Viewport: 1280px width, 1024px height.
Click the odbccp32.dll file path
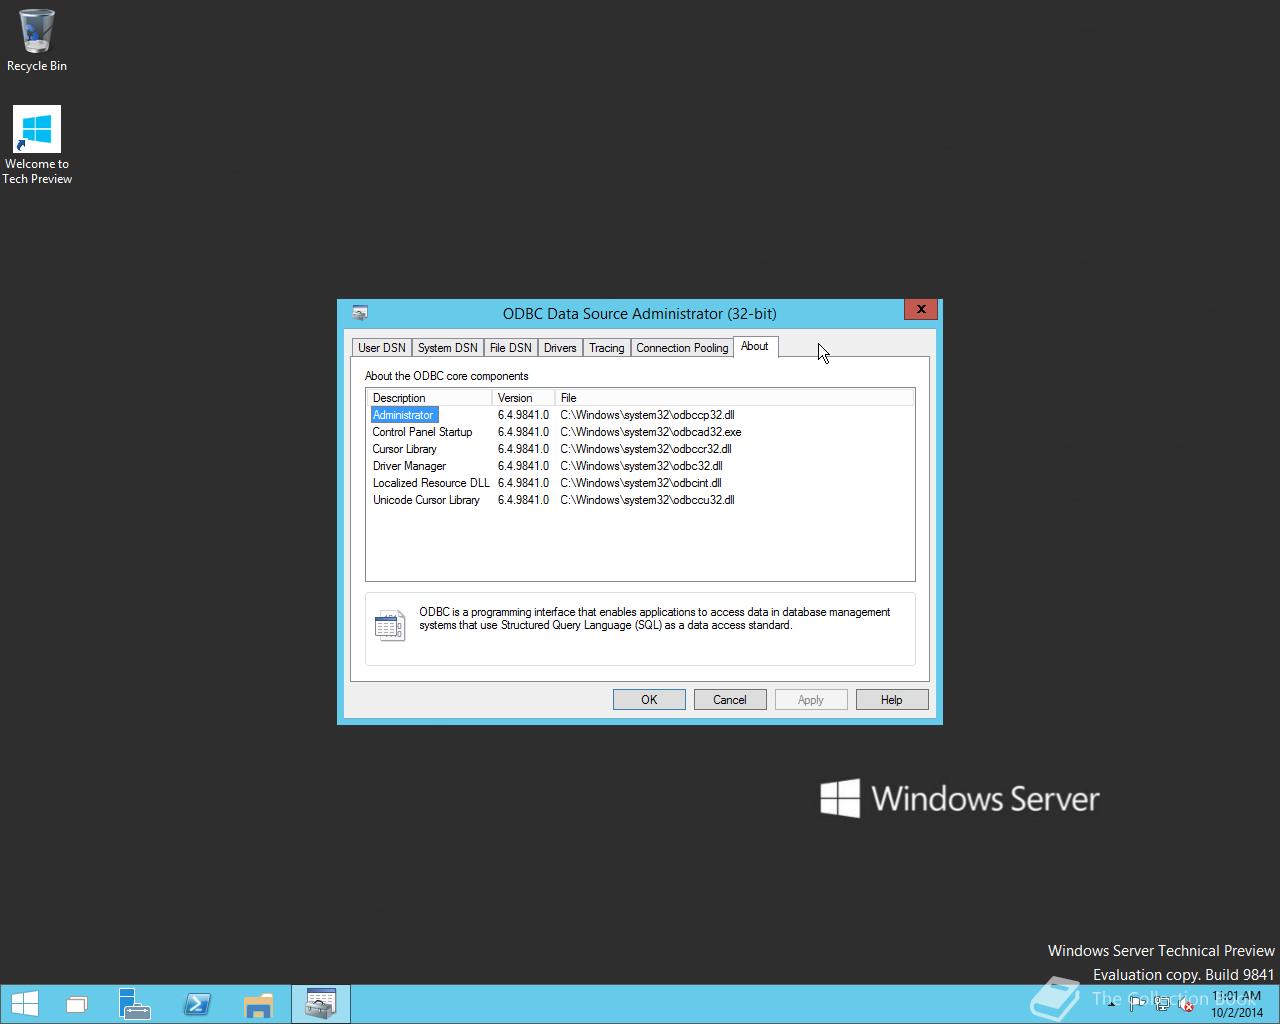[x=647, y=415]
